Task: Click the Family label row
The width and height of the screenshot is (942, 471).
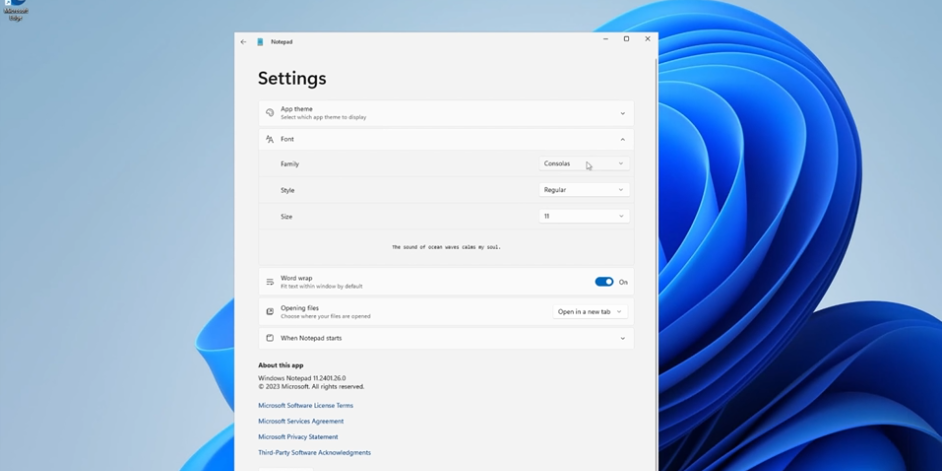Action: [x=446, y=163]
